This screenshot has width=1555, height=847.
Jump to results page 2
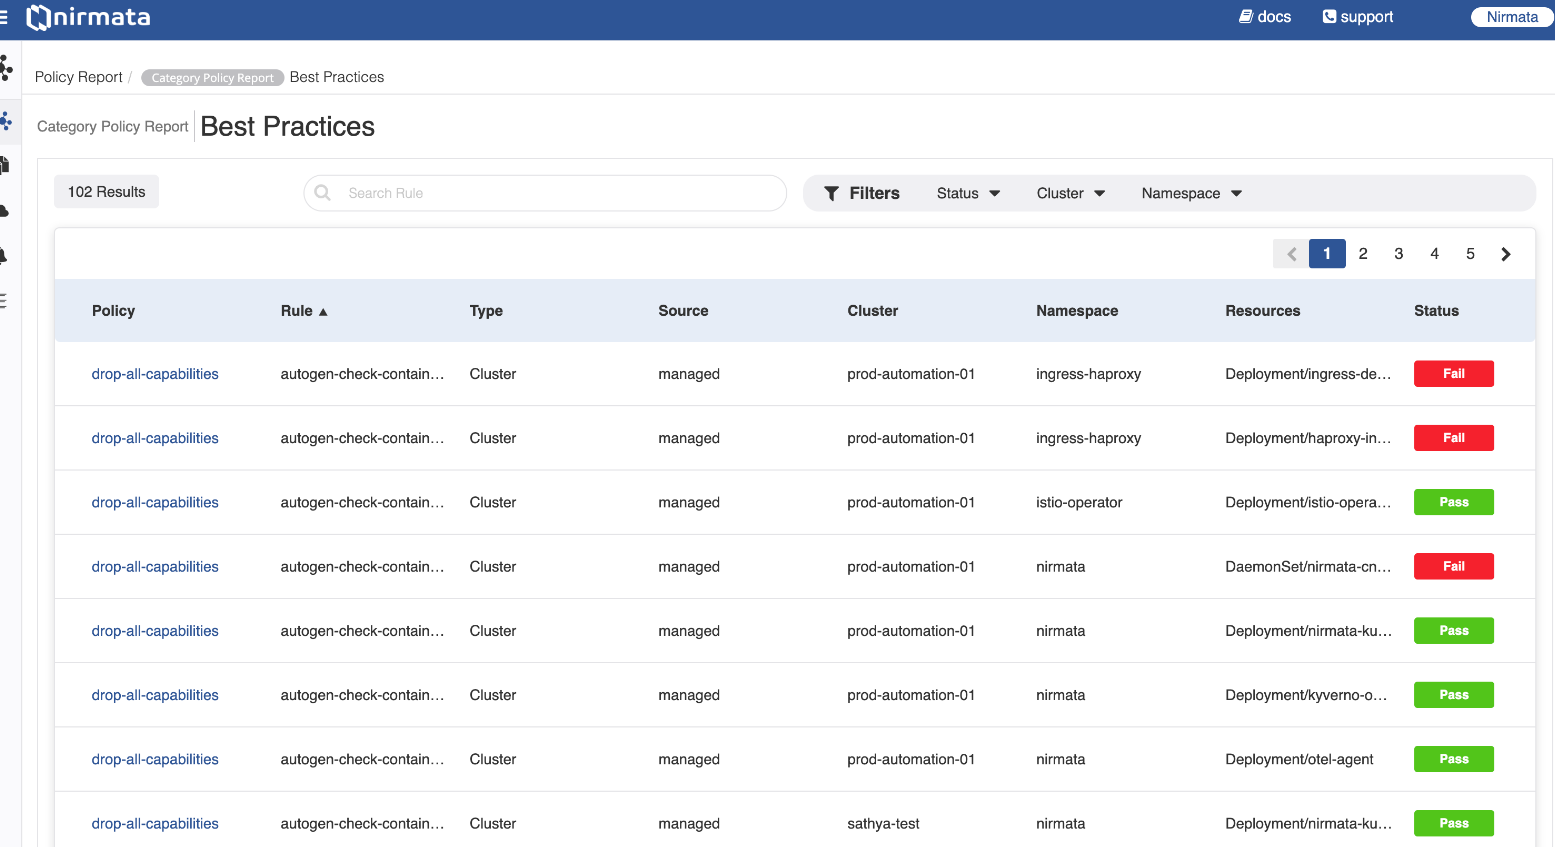pos(1363,254)
